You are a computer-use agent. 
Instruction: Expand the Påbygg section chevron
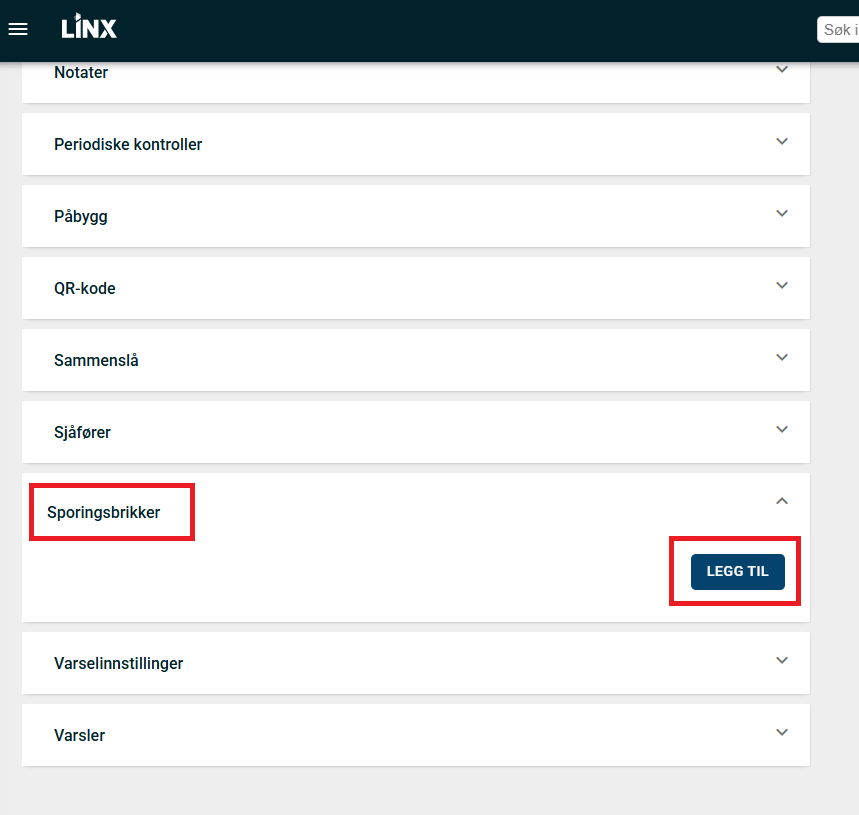pos(782,214)
